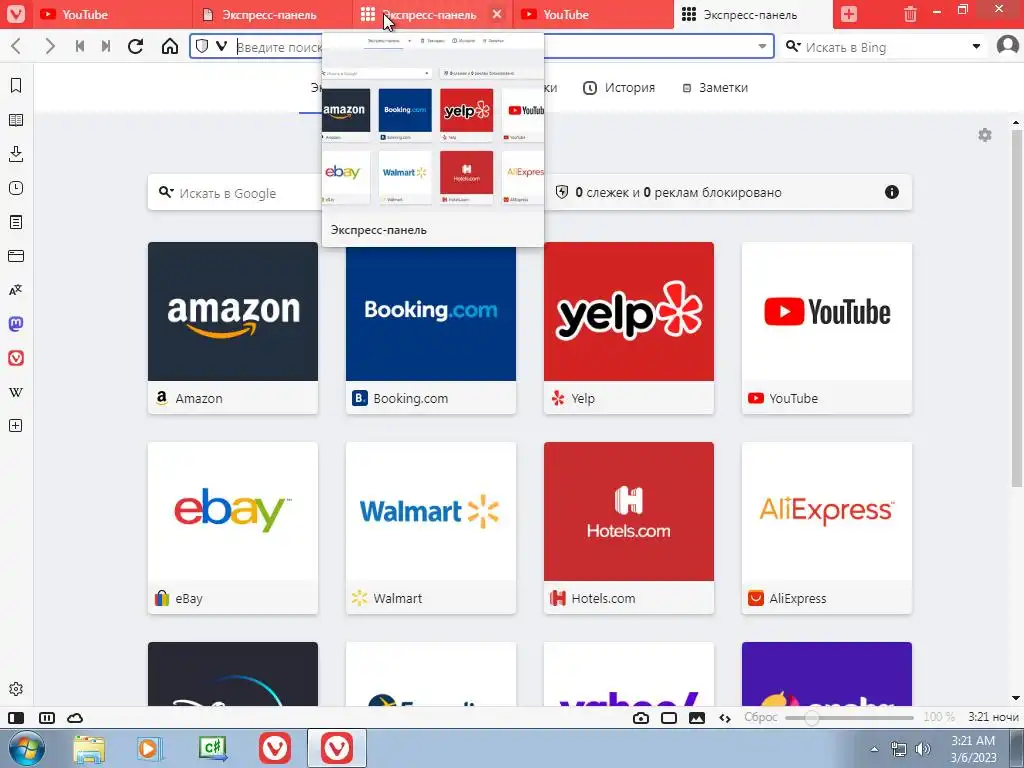Focus the Искать в Bing search field
Screen dimensions: 1024x768
pyautogui.click(x=884, y=47)
